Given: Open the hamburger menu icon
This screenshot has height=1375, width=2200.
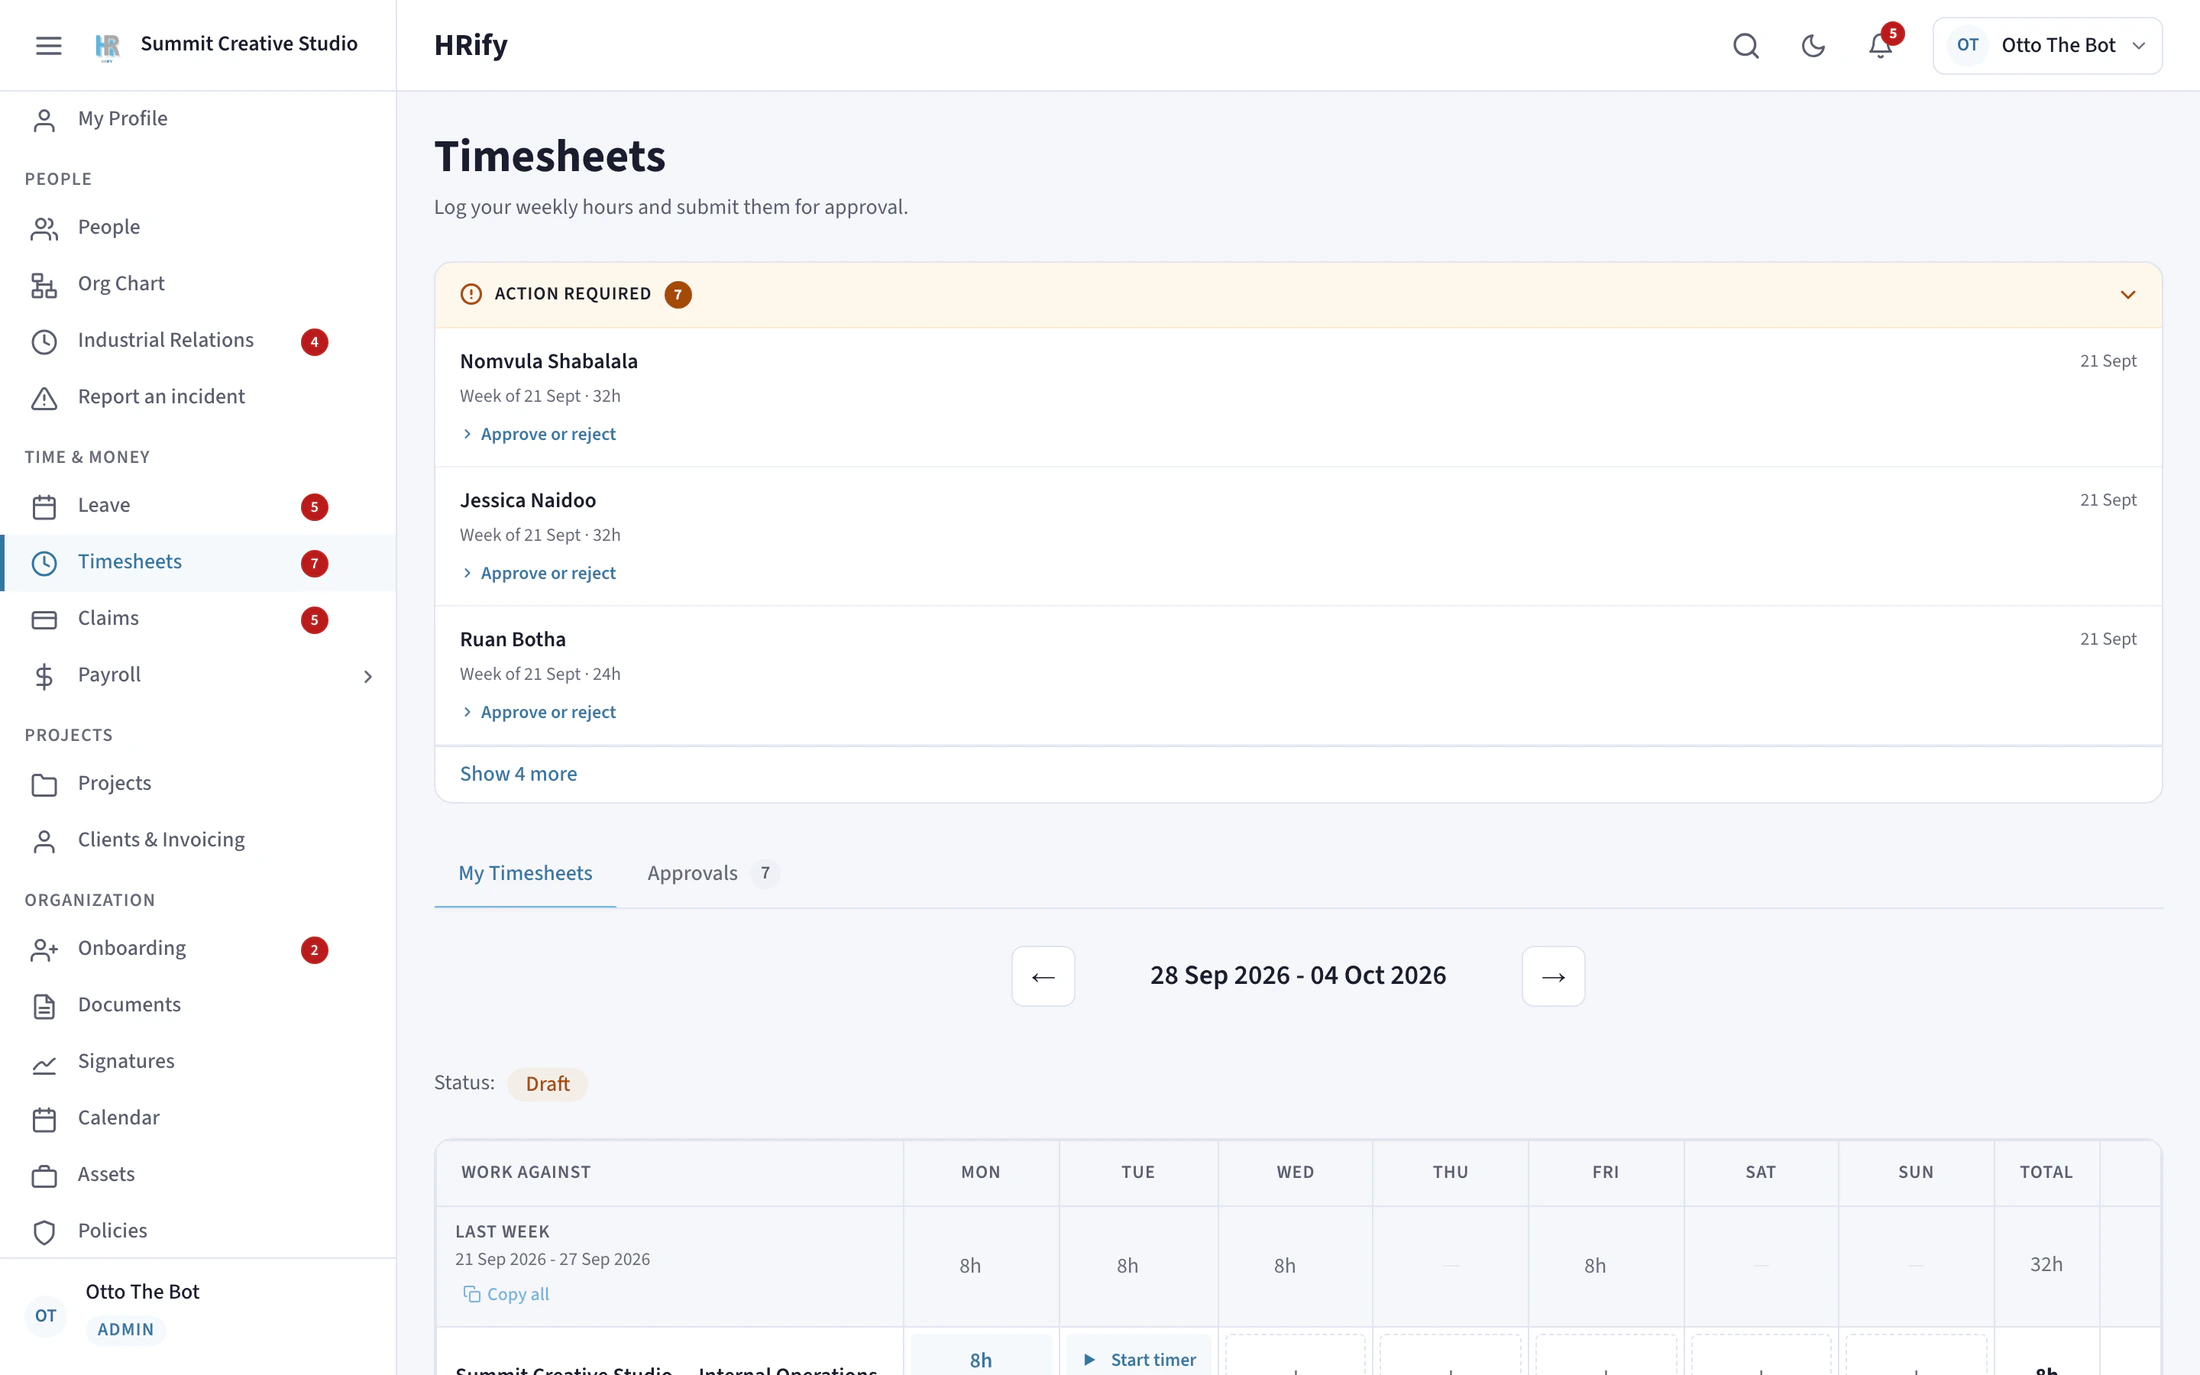Looking at the screenshot, I should [48, 45].
